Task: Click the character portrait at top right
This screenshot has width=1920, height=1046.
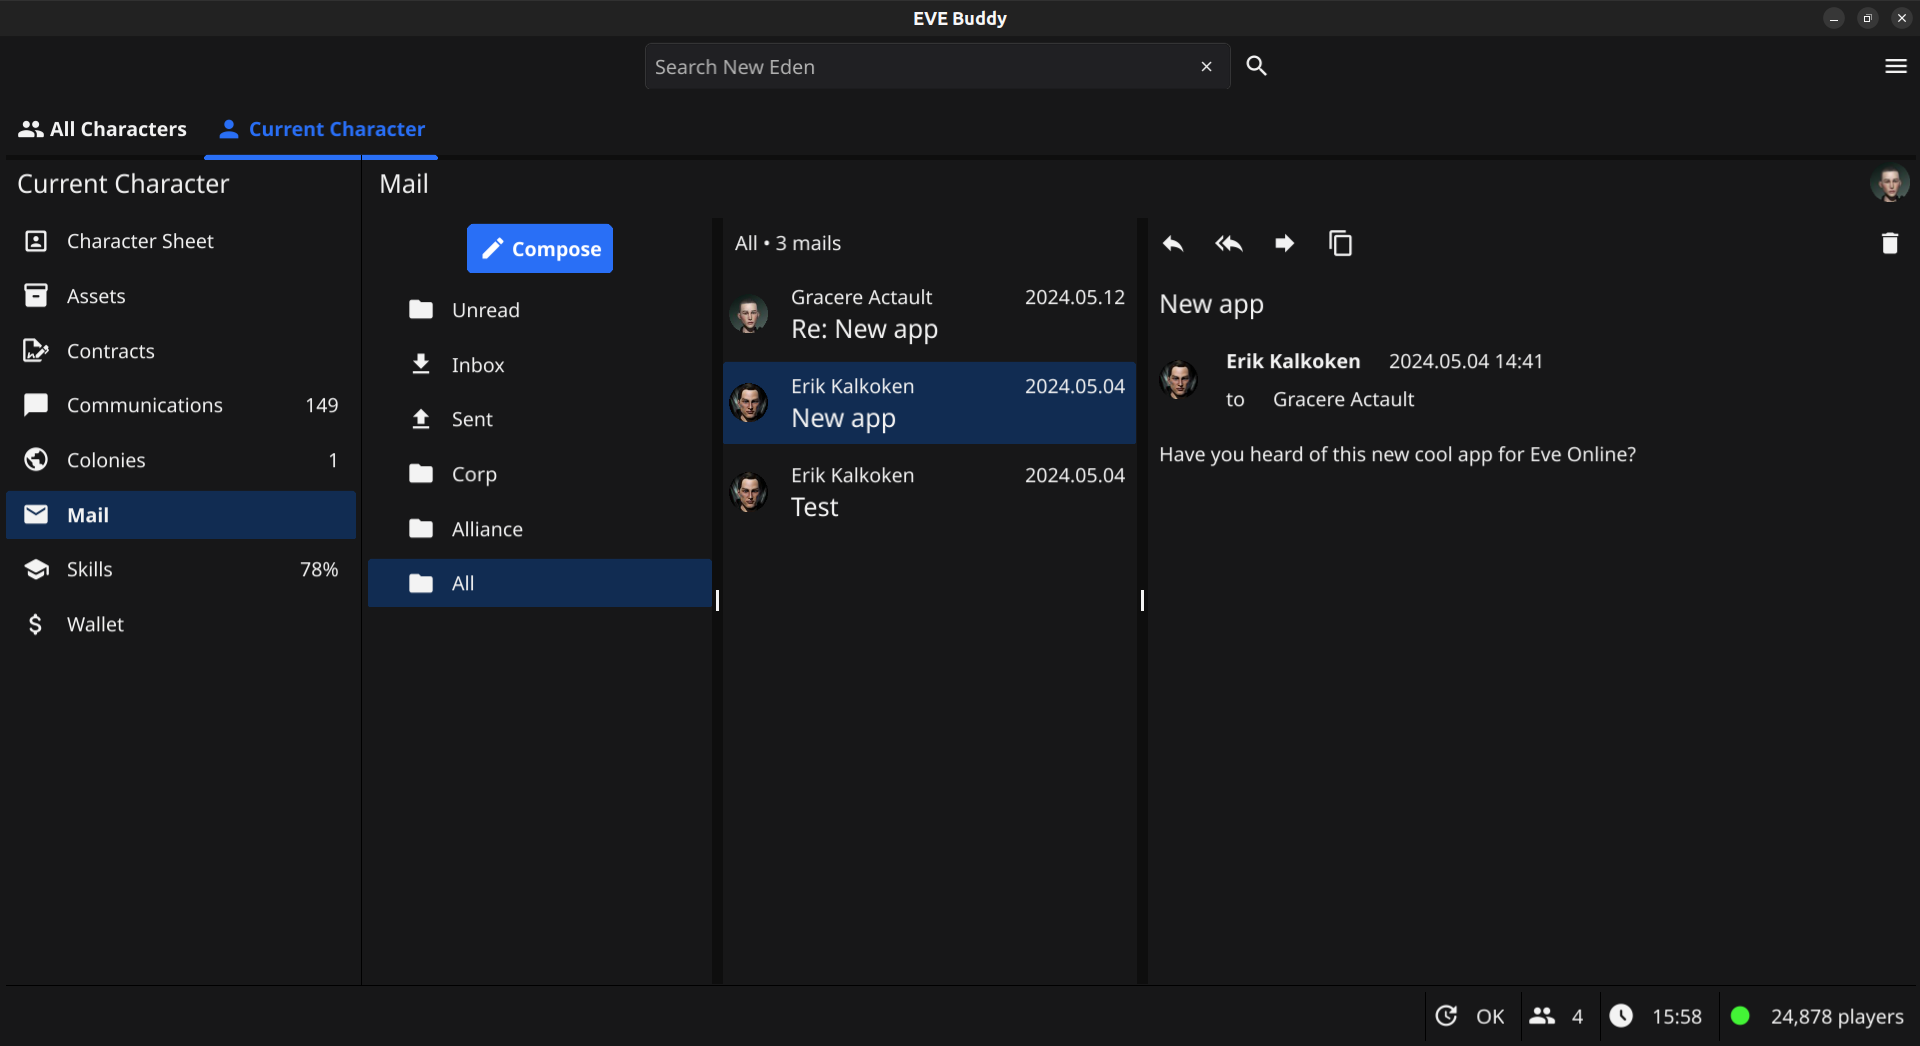Action: (1890, 184)
